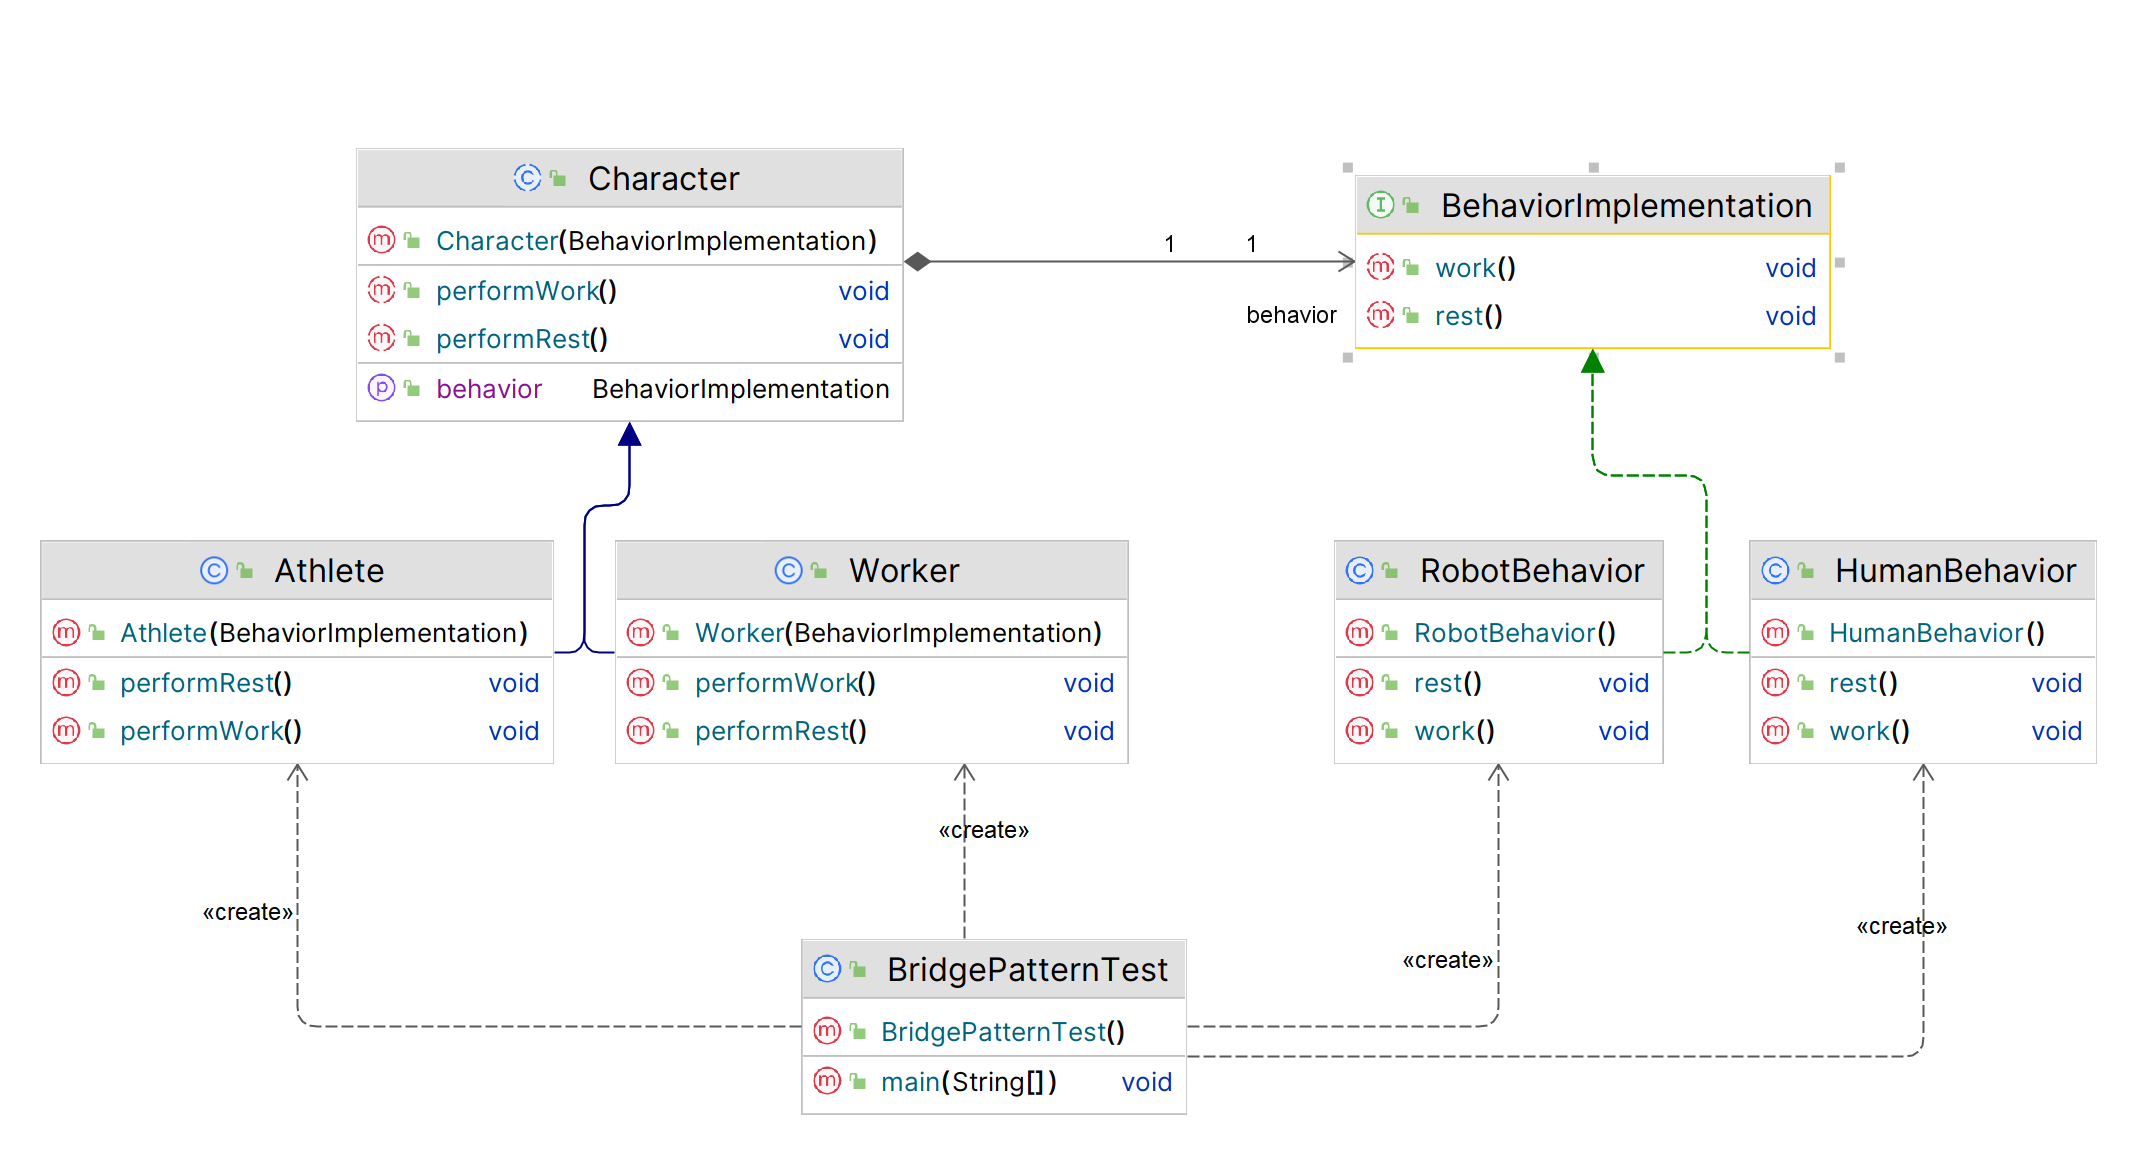
Task: Click the Athlete(BehaviorImplementation) constructor row
Action: click(x=323, y=632)
